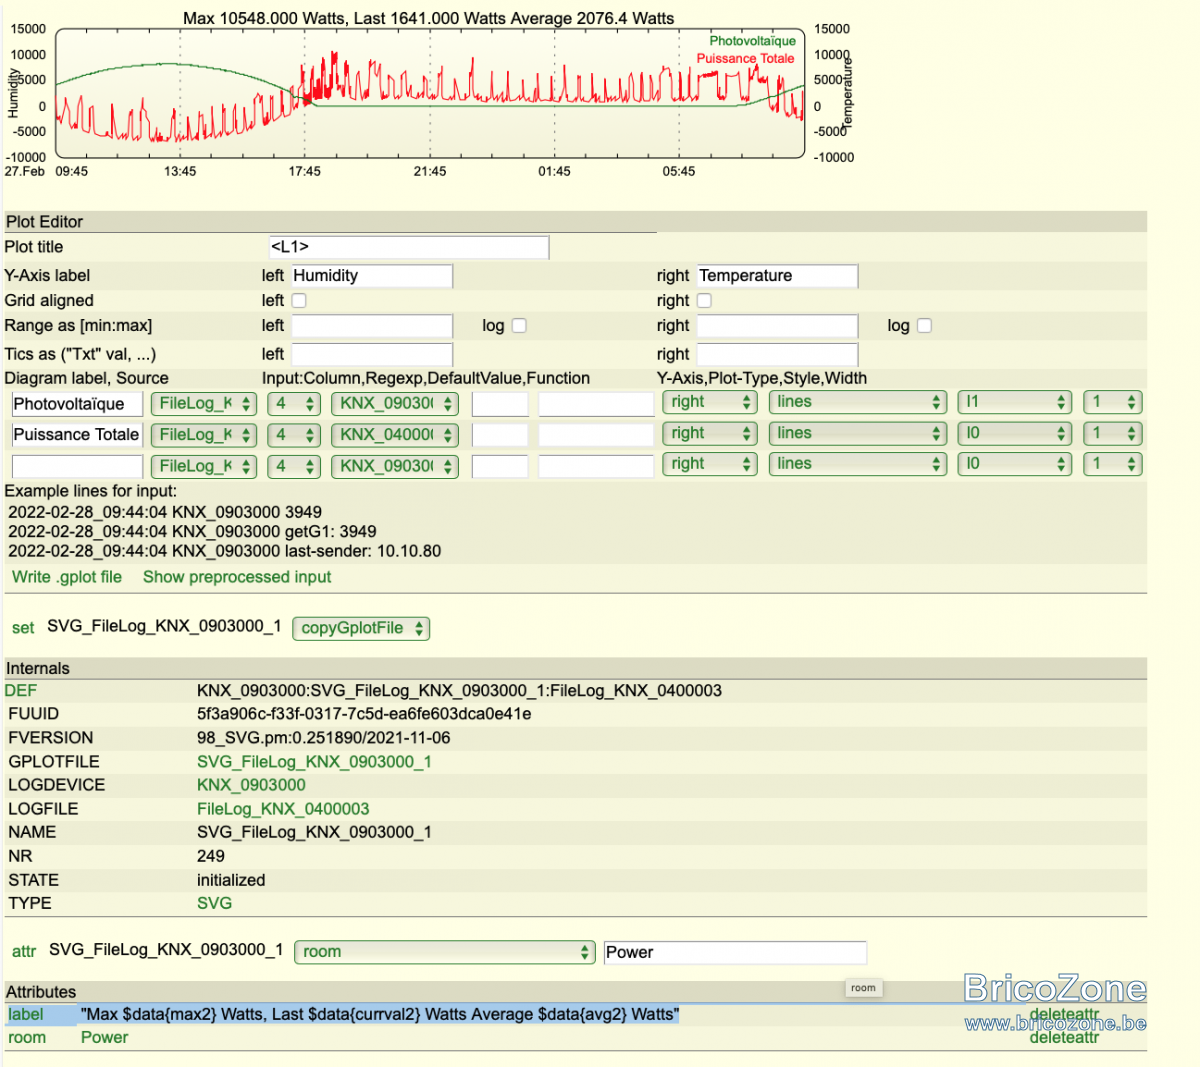Click the attr command link
This screenshot has height=1067, width=1200.
coord(24,952)
